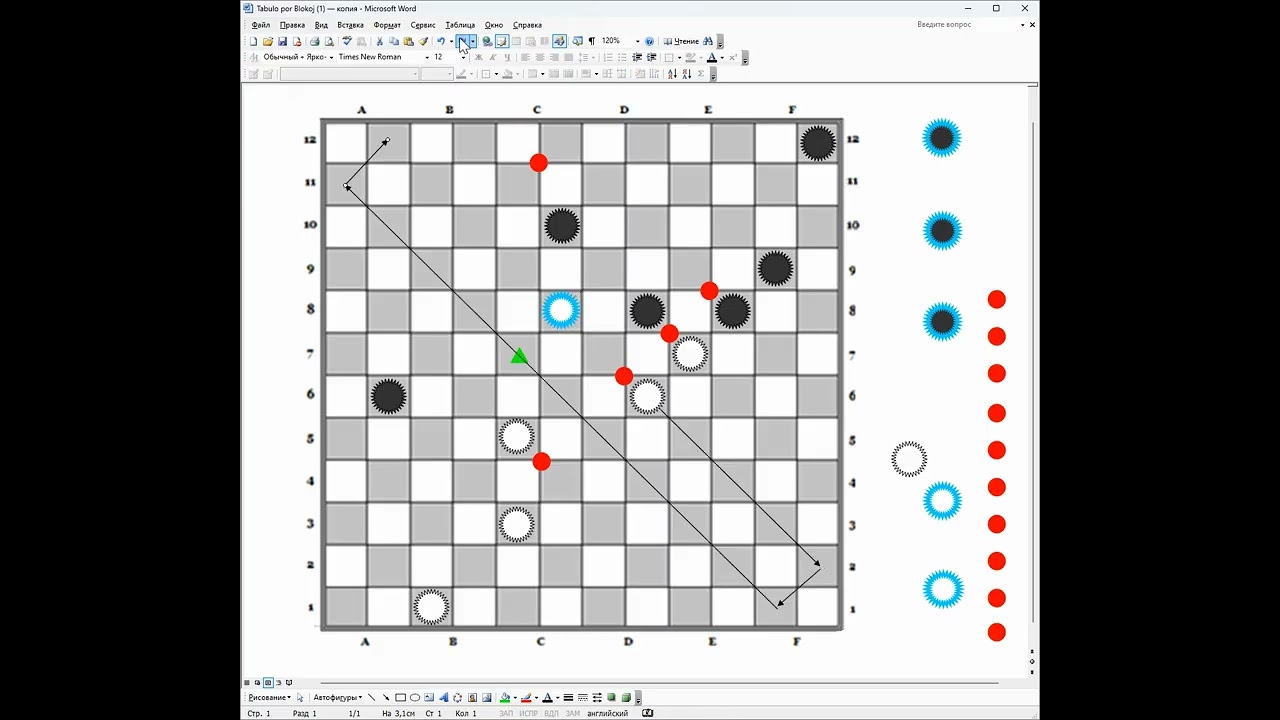Toggle ЗАМ overtype mode in status bar

click(x=573, y=713)
